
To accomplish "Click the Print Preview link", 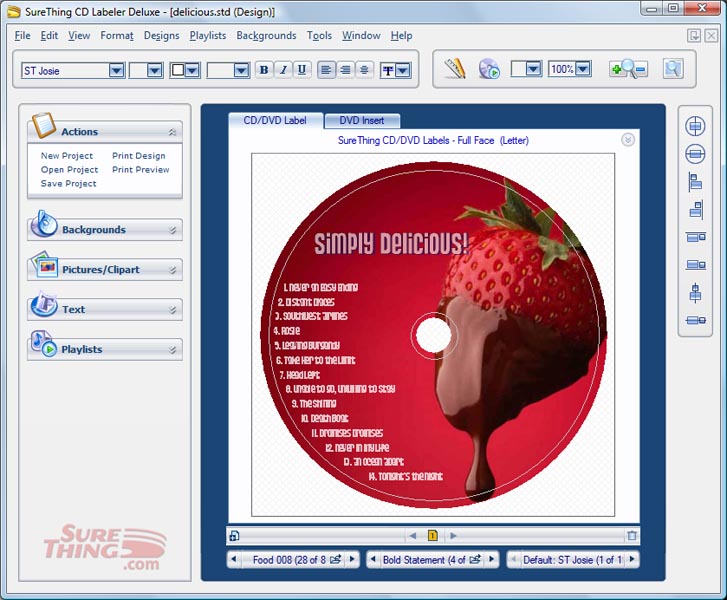I will (141, 170).
